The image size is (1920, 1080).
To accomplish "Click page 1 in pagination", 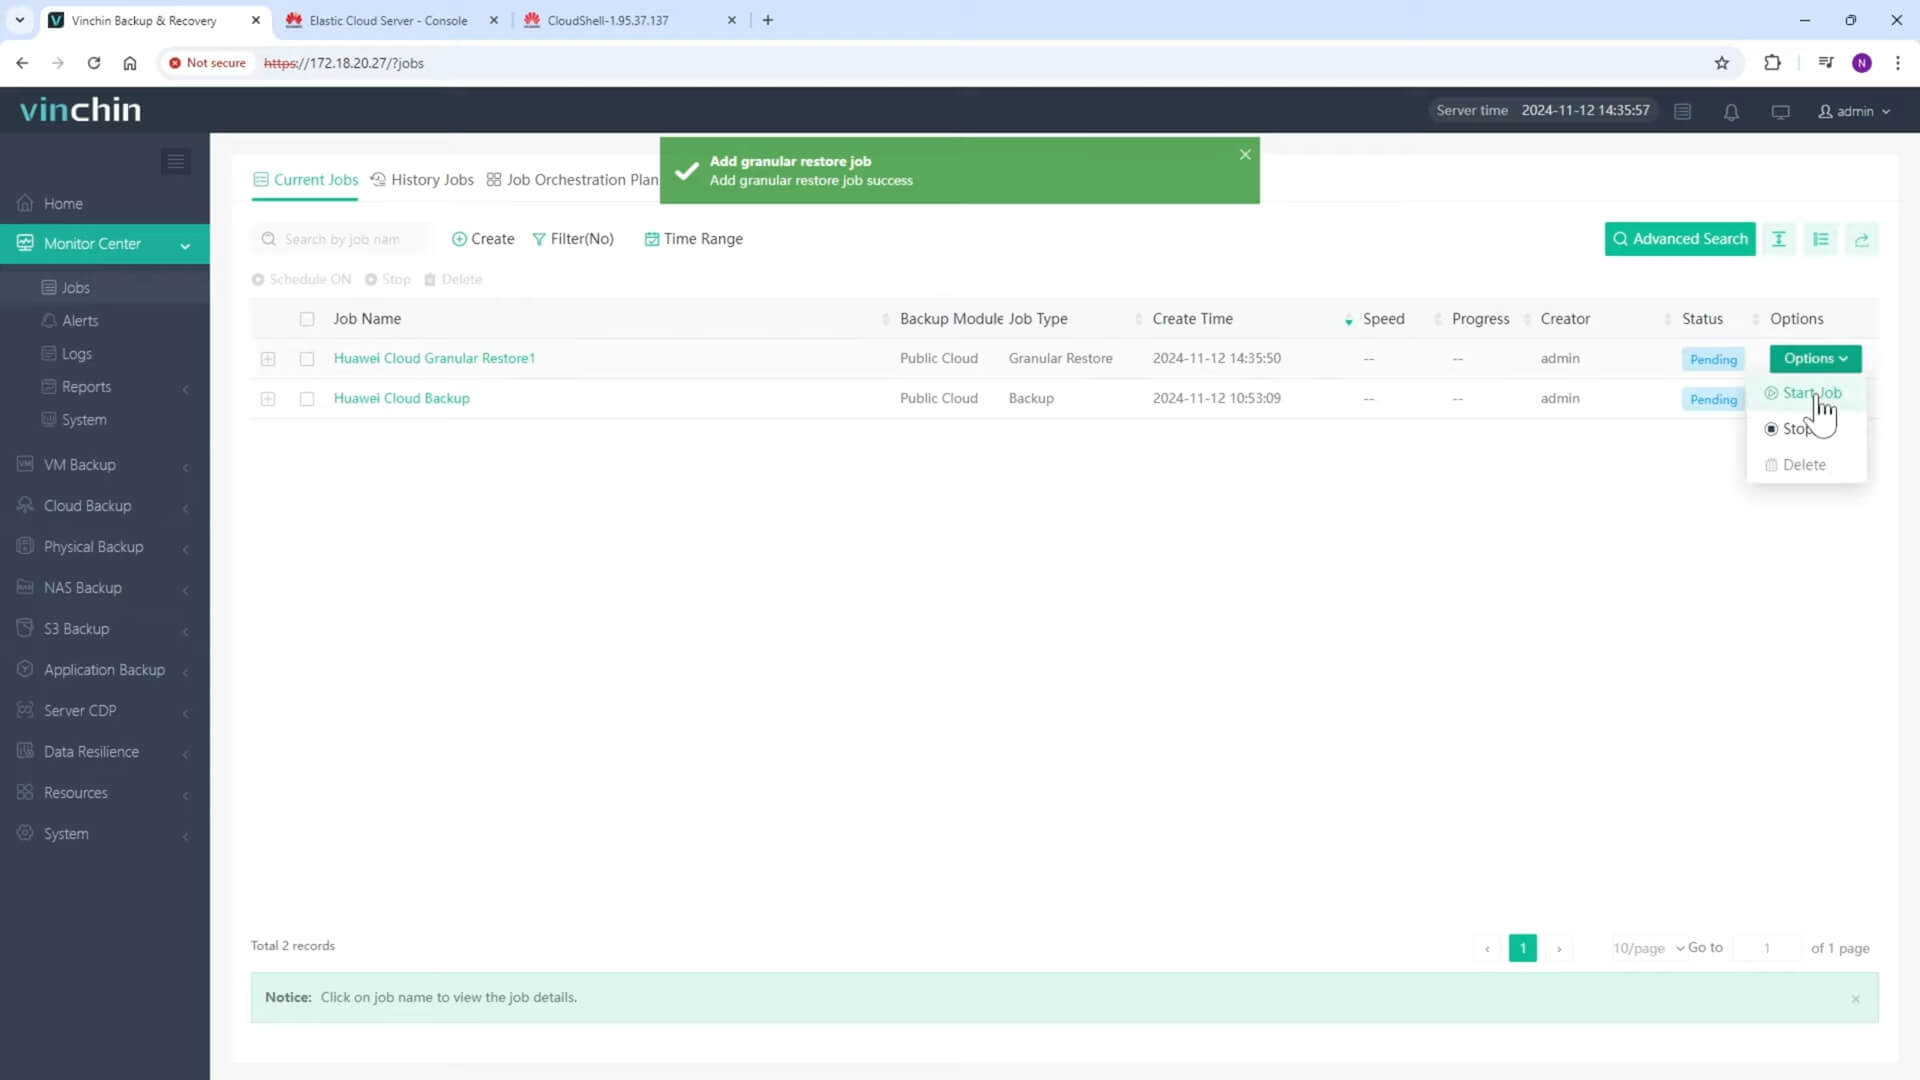I will [1522, 948].
